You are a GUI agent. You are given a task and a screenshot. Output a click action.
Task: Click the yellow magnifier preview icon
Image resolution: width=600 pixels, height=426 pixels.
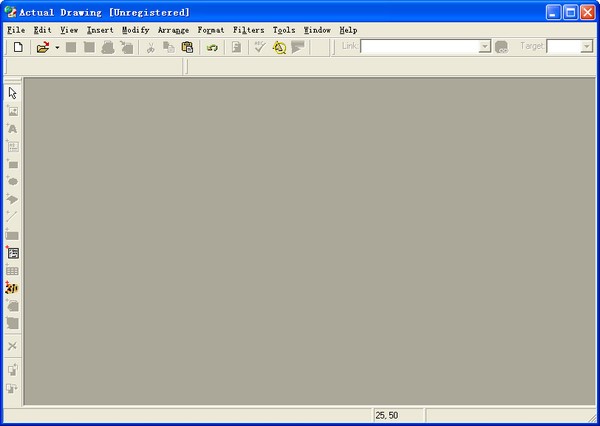(279, 48)
